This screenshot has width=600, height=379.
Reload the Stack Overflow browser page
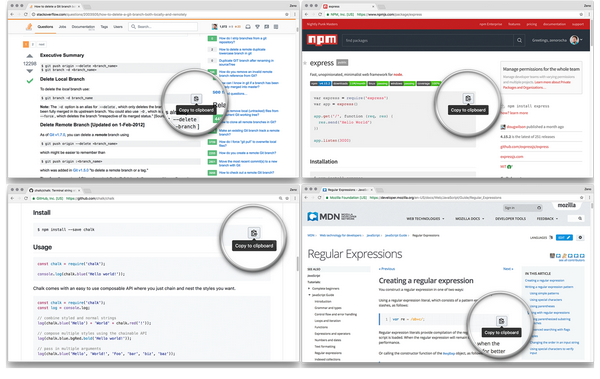coord(26,14)
